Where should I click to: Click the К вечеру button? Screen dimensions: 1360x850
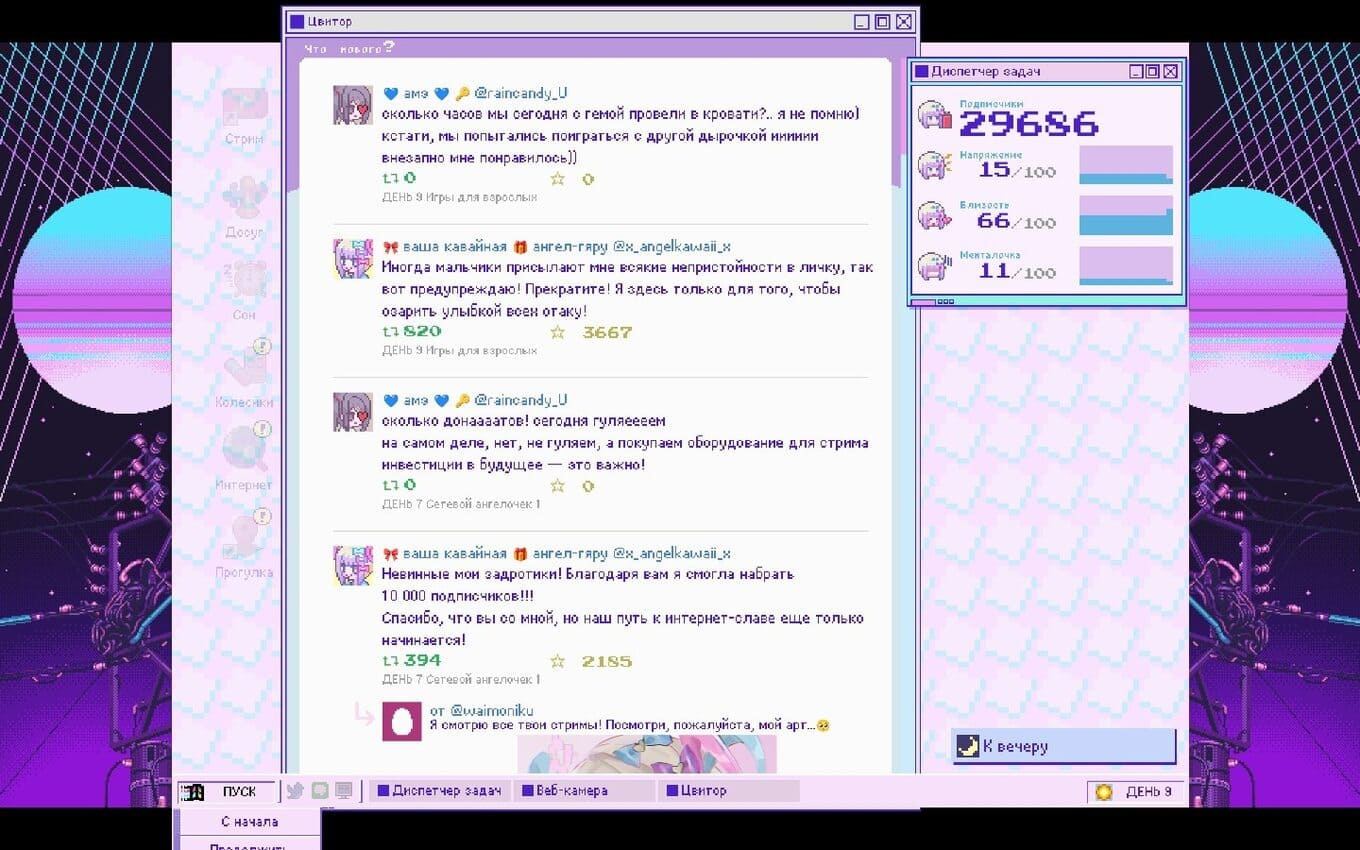(x=1064, y=747)
